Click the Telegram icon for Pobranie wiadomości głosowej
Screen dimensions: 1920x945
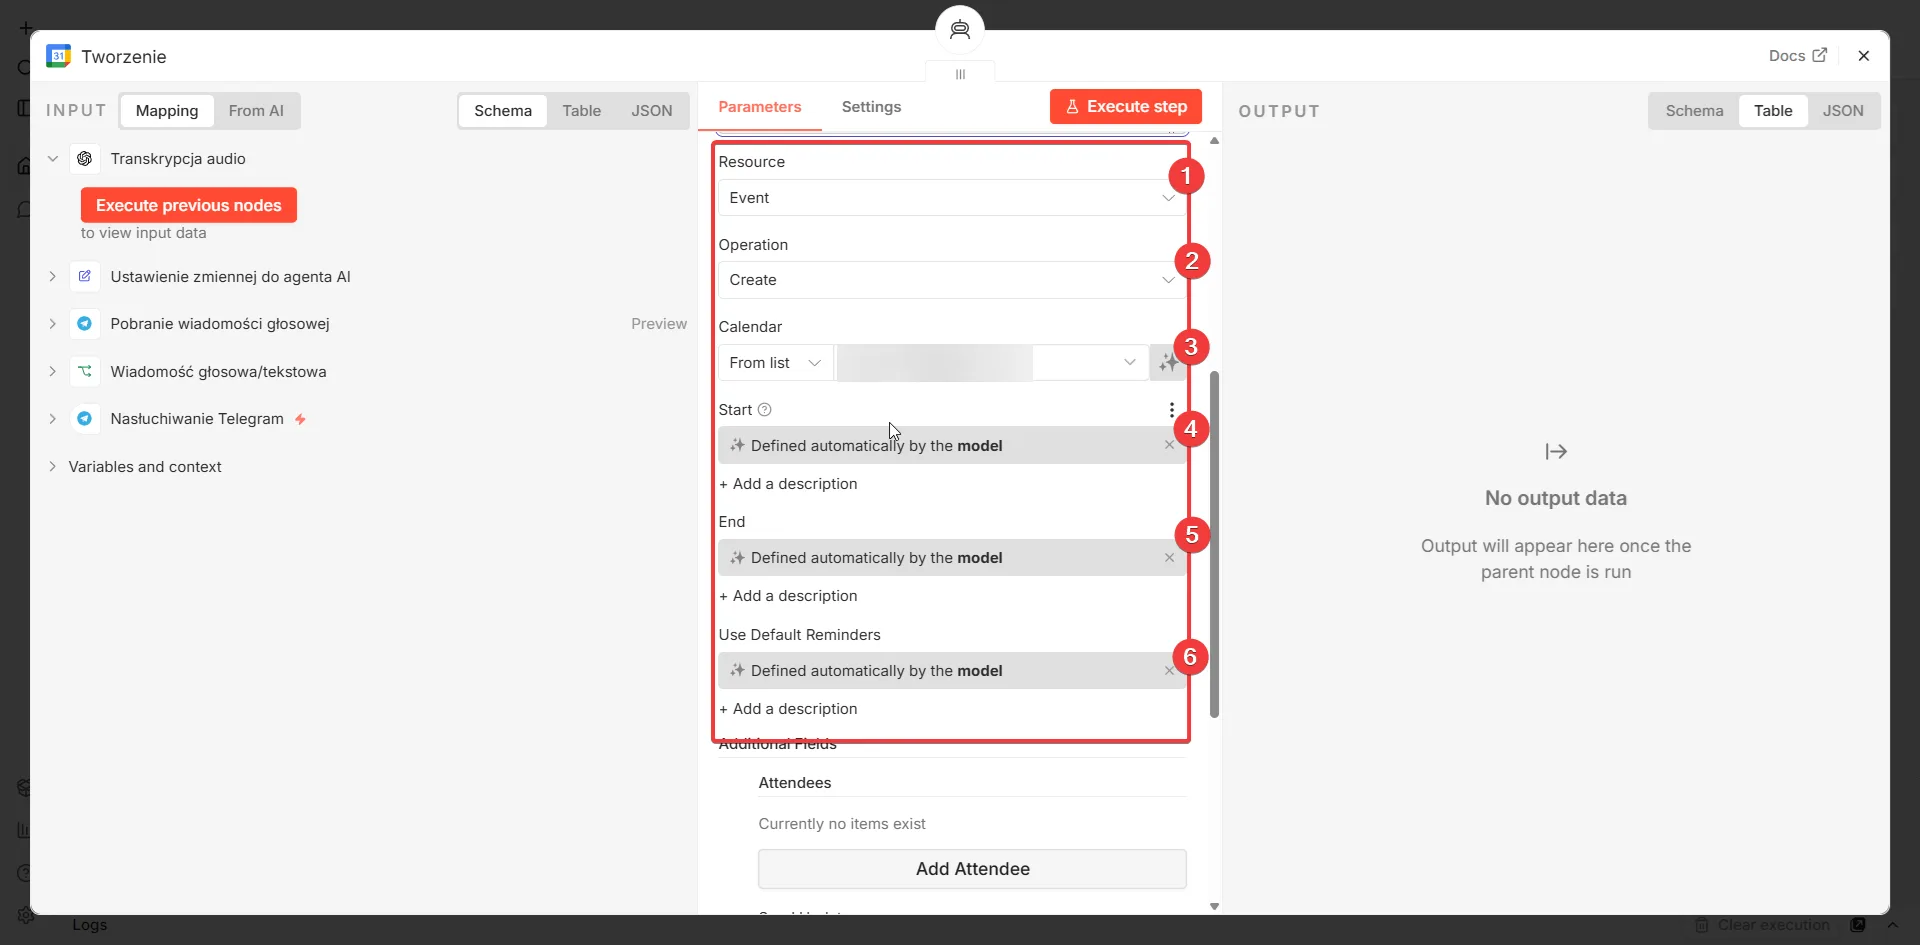pos(85,324)
